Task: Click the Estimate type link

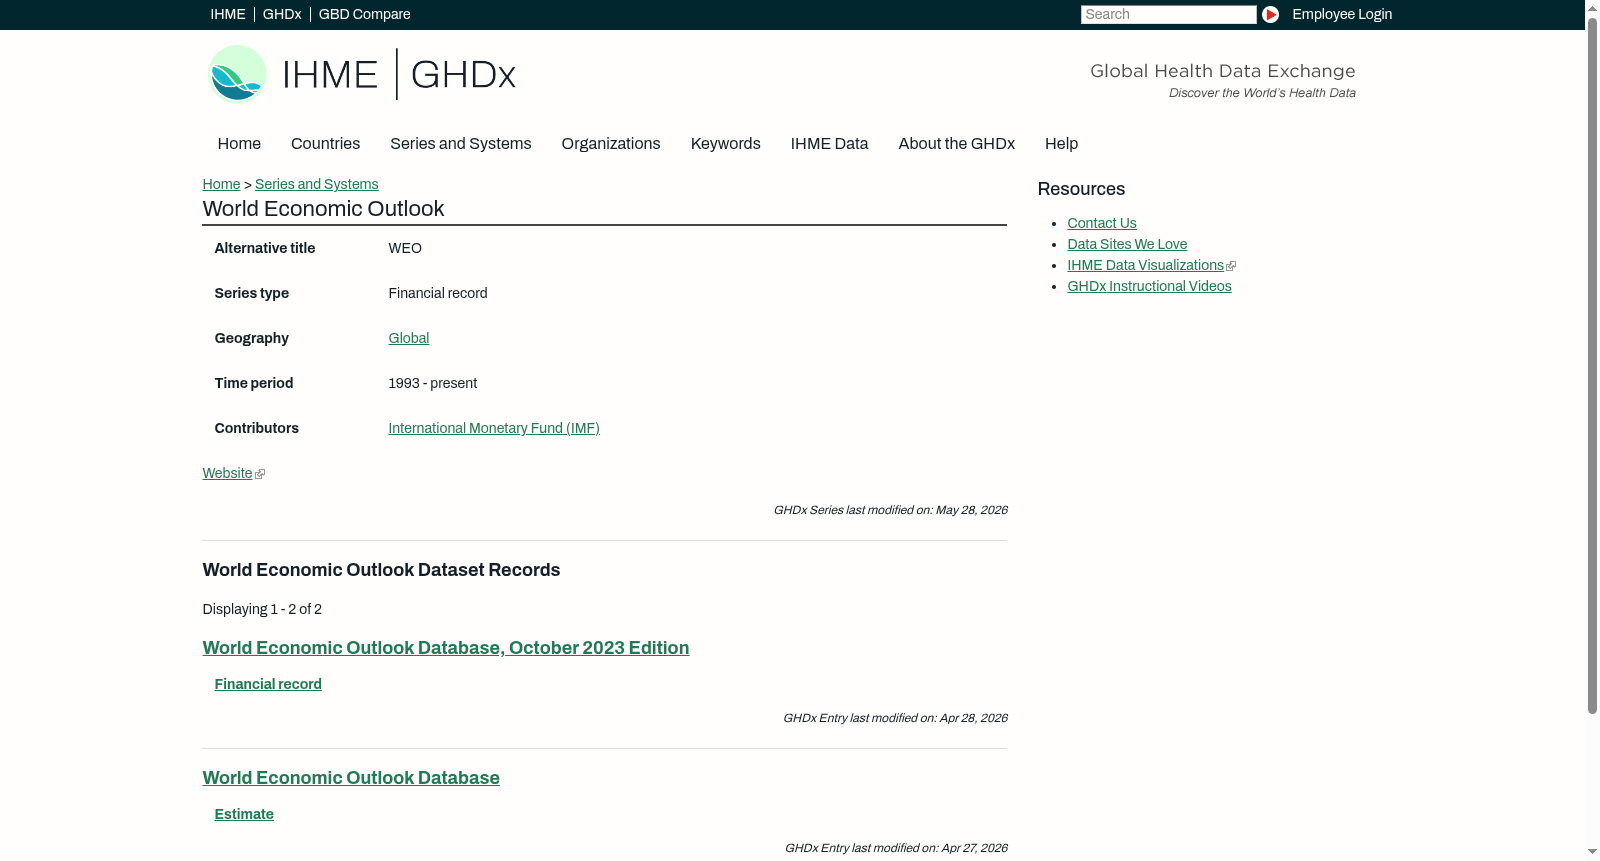Action: pyautogui.click(x=244, y=814)
